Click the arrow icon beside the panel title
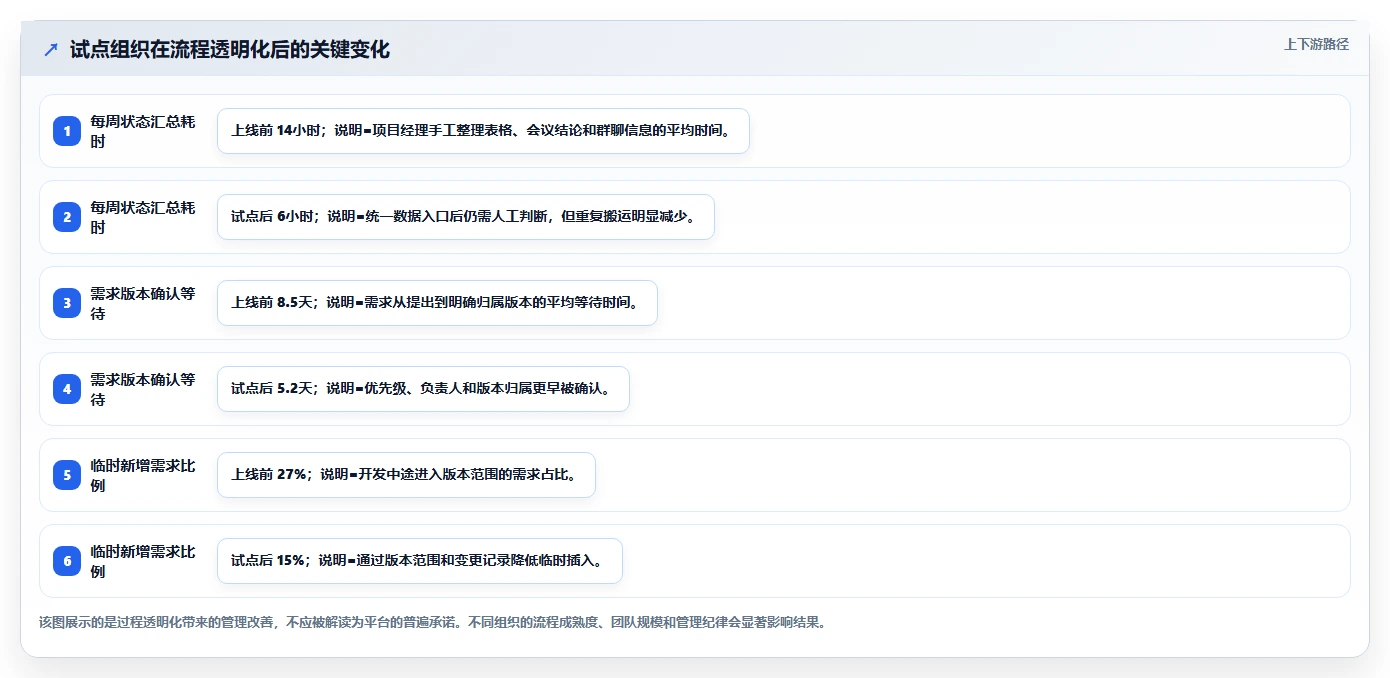This screenshot has width=1390, height=678. [x=51, y=49]
